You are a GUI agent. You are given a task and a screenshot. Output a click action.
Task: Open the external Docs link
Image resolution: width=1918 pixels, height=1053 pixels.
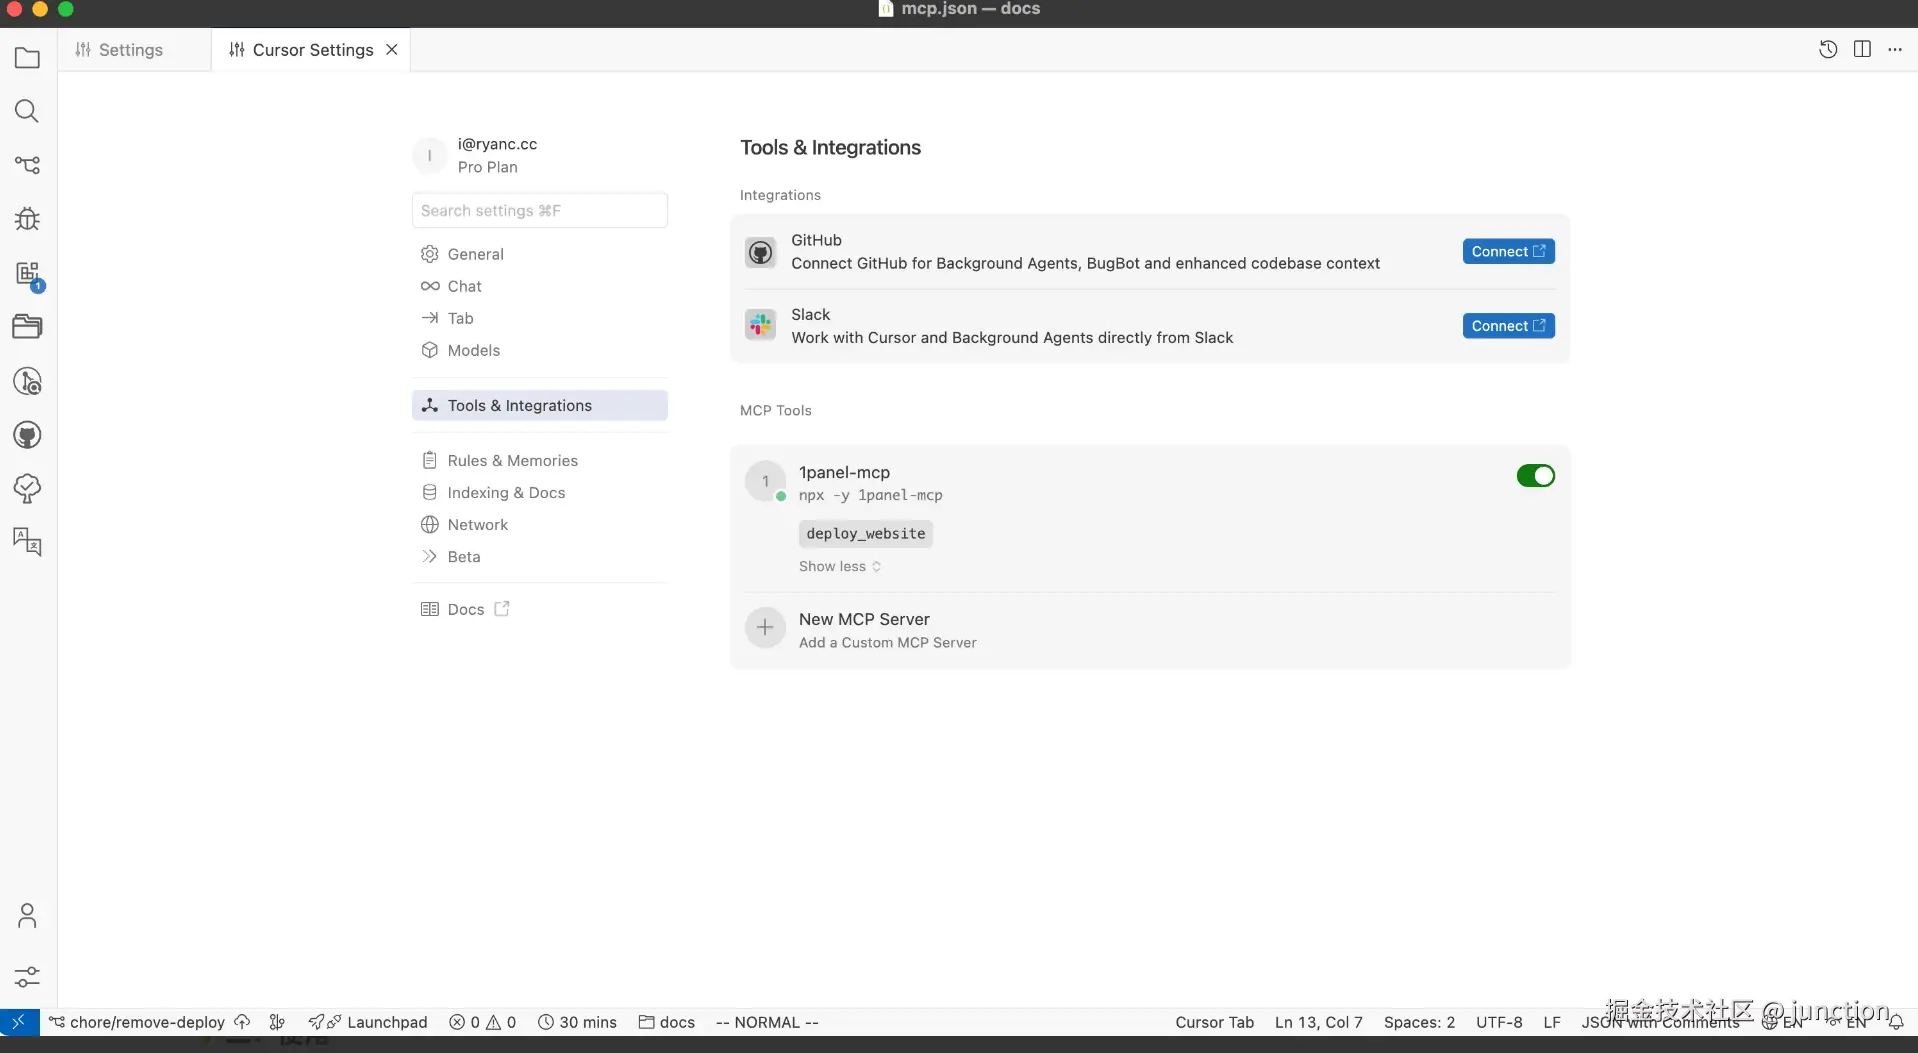point(466,609)
